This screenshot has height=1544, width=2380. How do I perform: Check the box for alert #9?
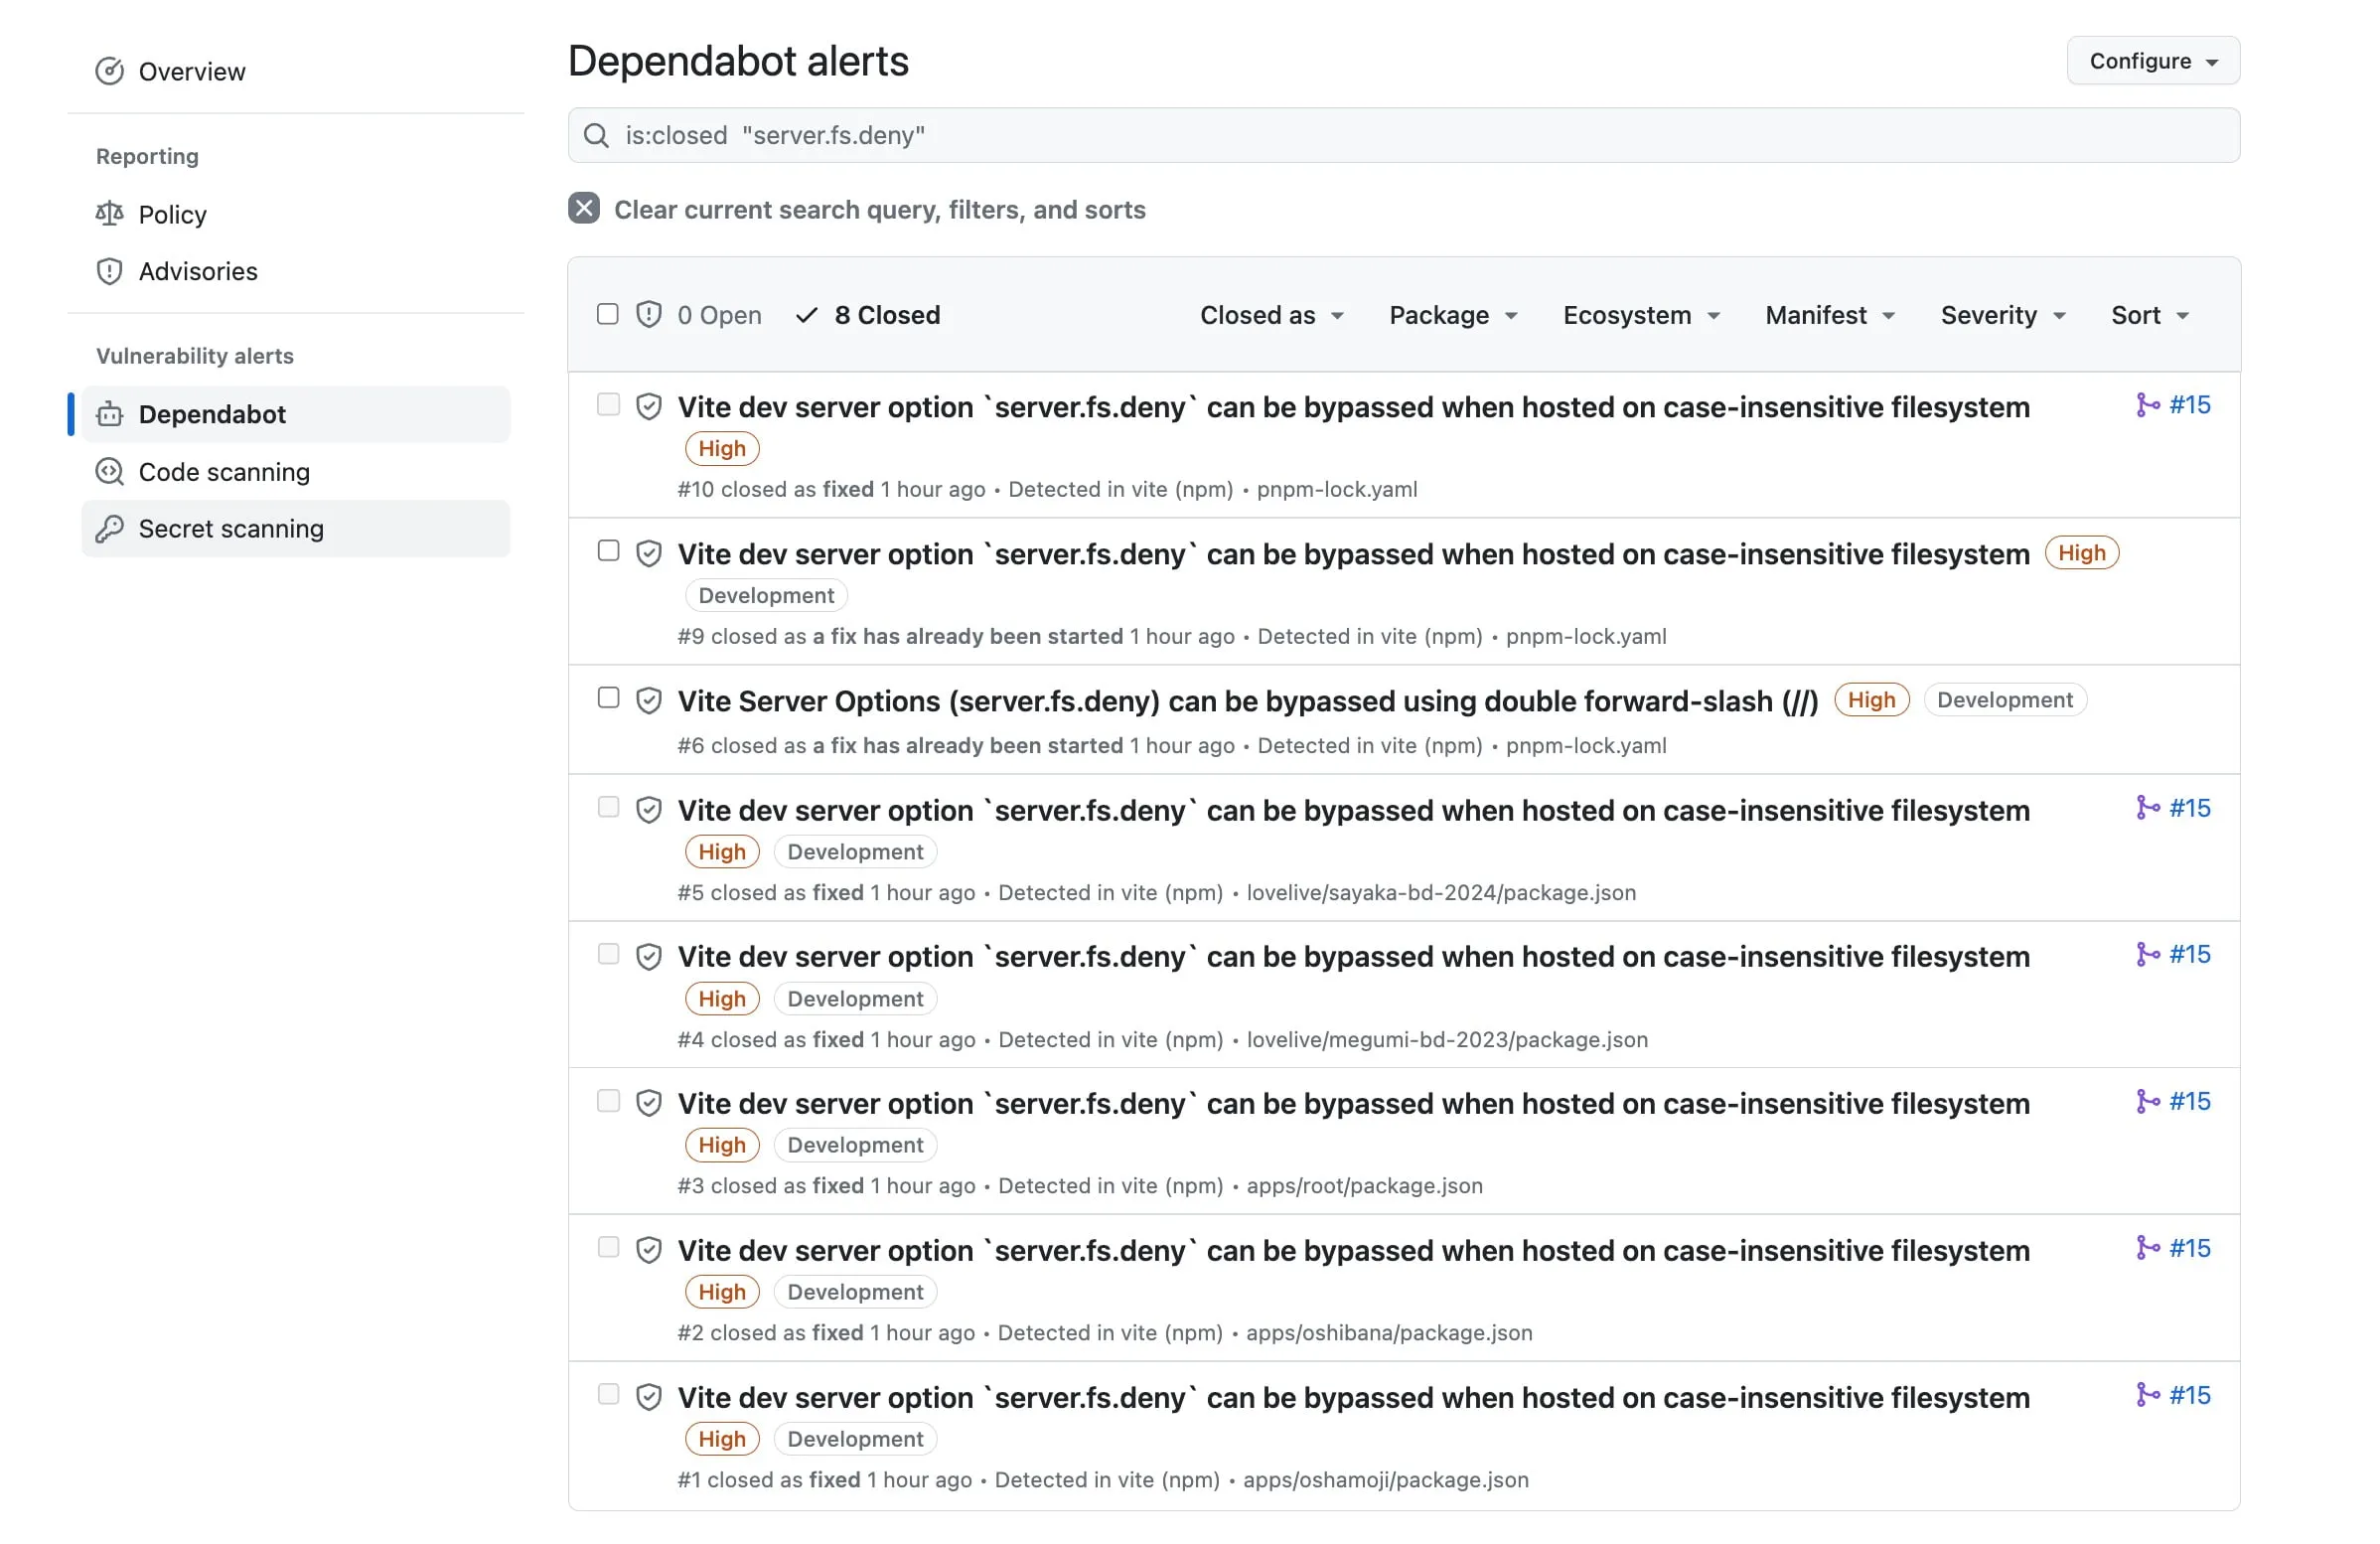(x=608, y=551)
